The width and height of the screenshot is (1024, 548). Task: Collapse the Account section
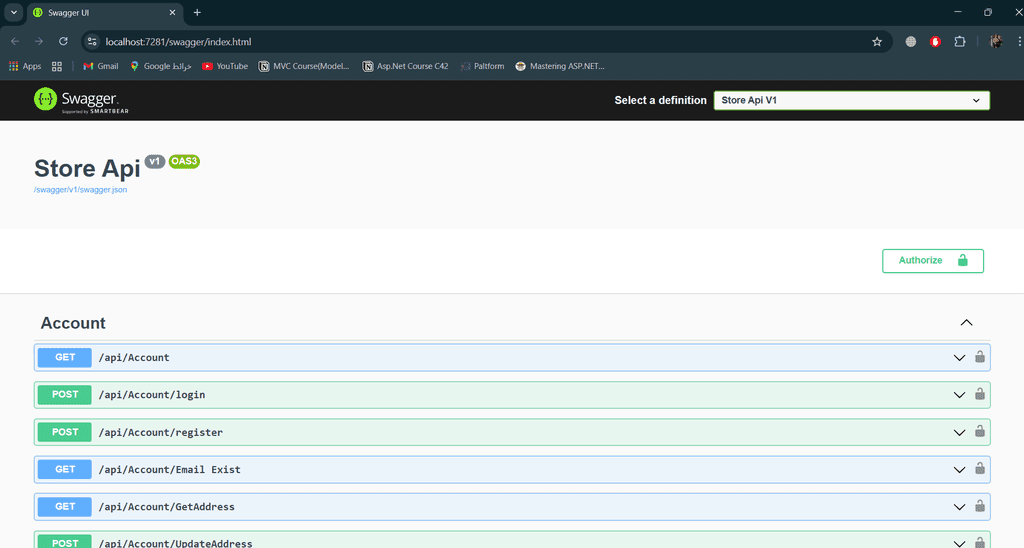(x=966, y=323)
